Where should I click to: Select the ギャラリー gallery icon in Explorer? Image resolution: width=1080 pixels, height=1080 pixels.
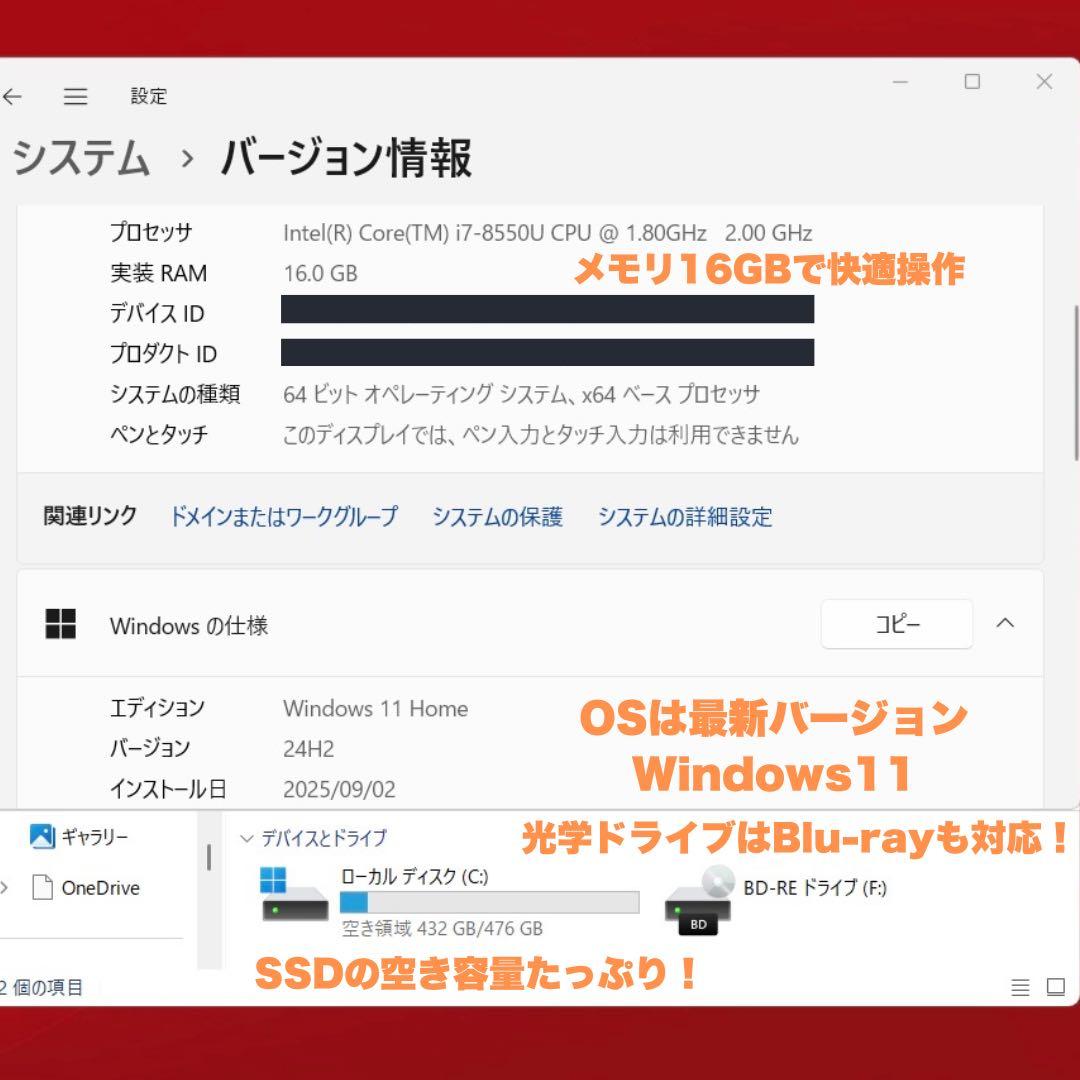[42, 836]
